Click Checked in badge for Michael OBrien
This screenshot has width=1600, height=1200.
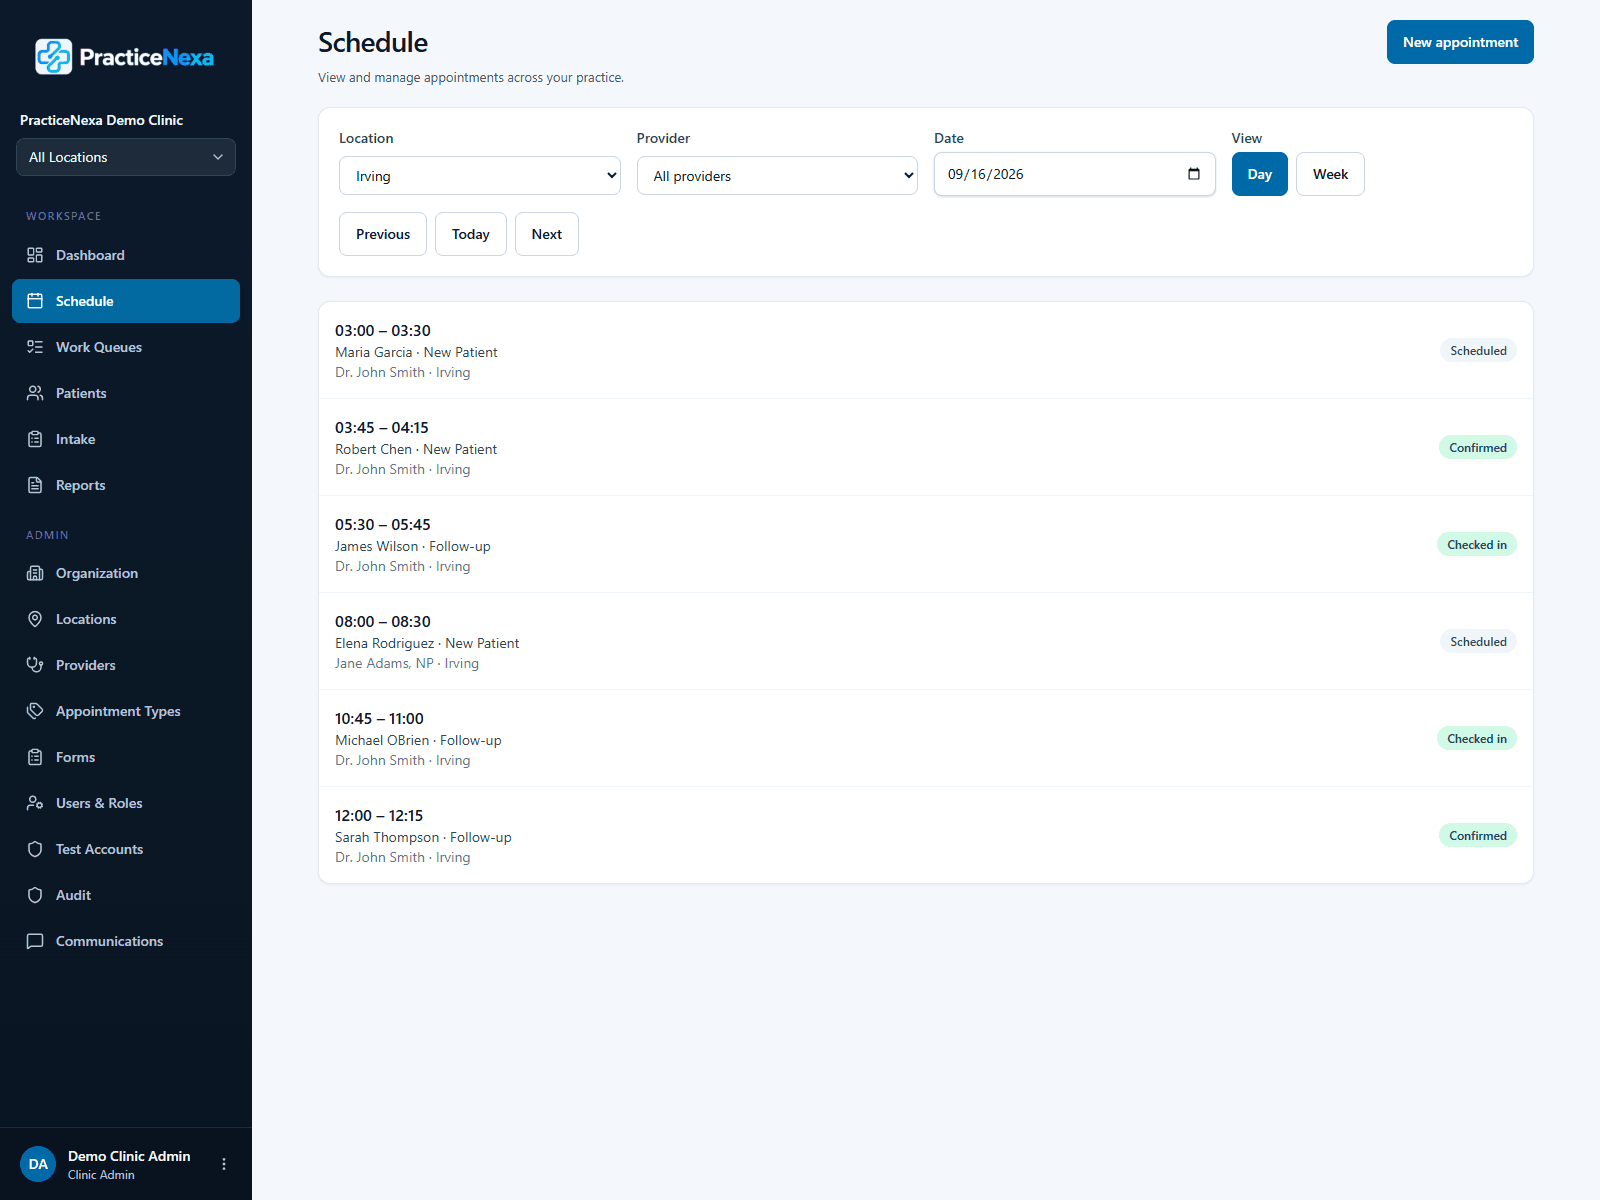(1477, 739)
